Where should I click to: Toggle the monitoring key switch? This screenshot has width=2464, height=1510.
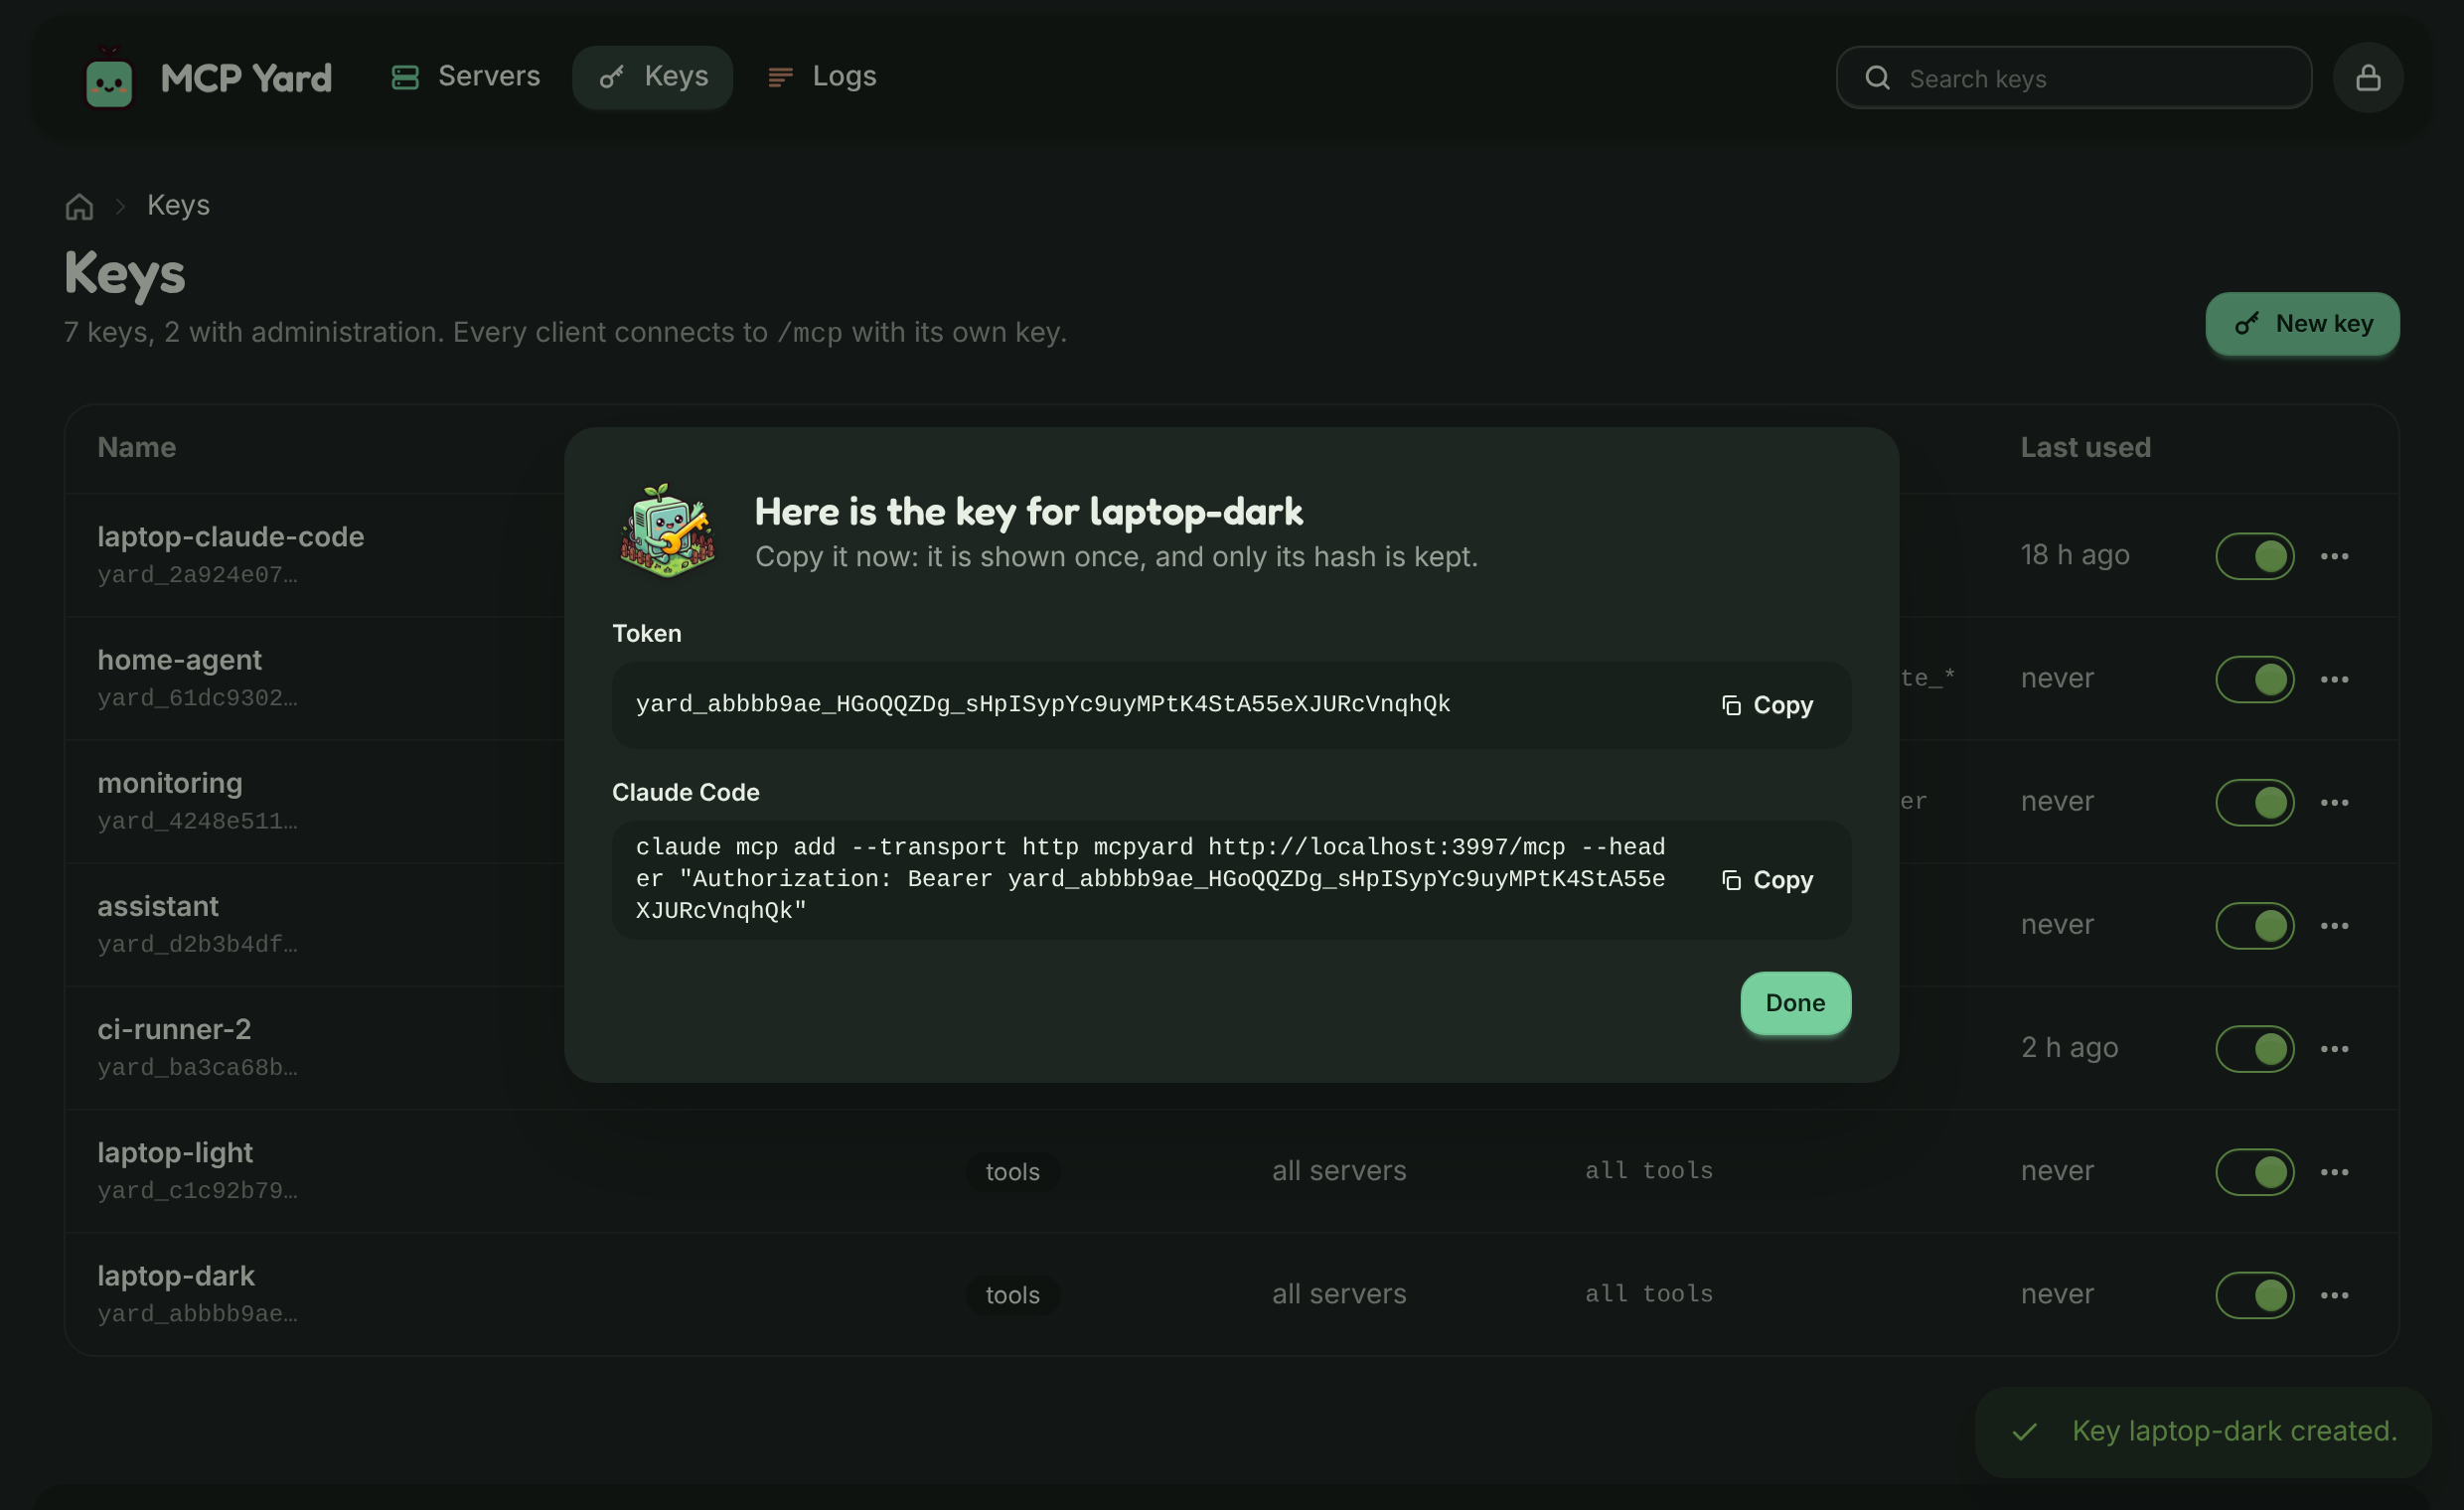coord(2254,802)
